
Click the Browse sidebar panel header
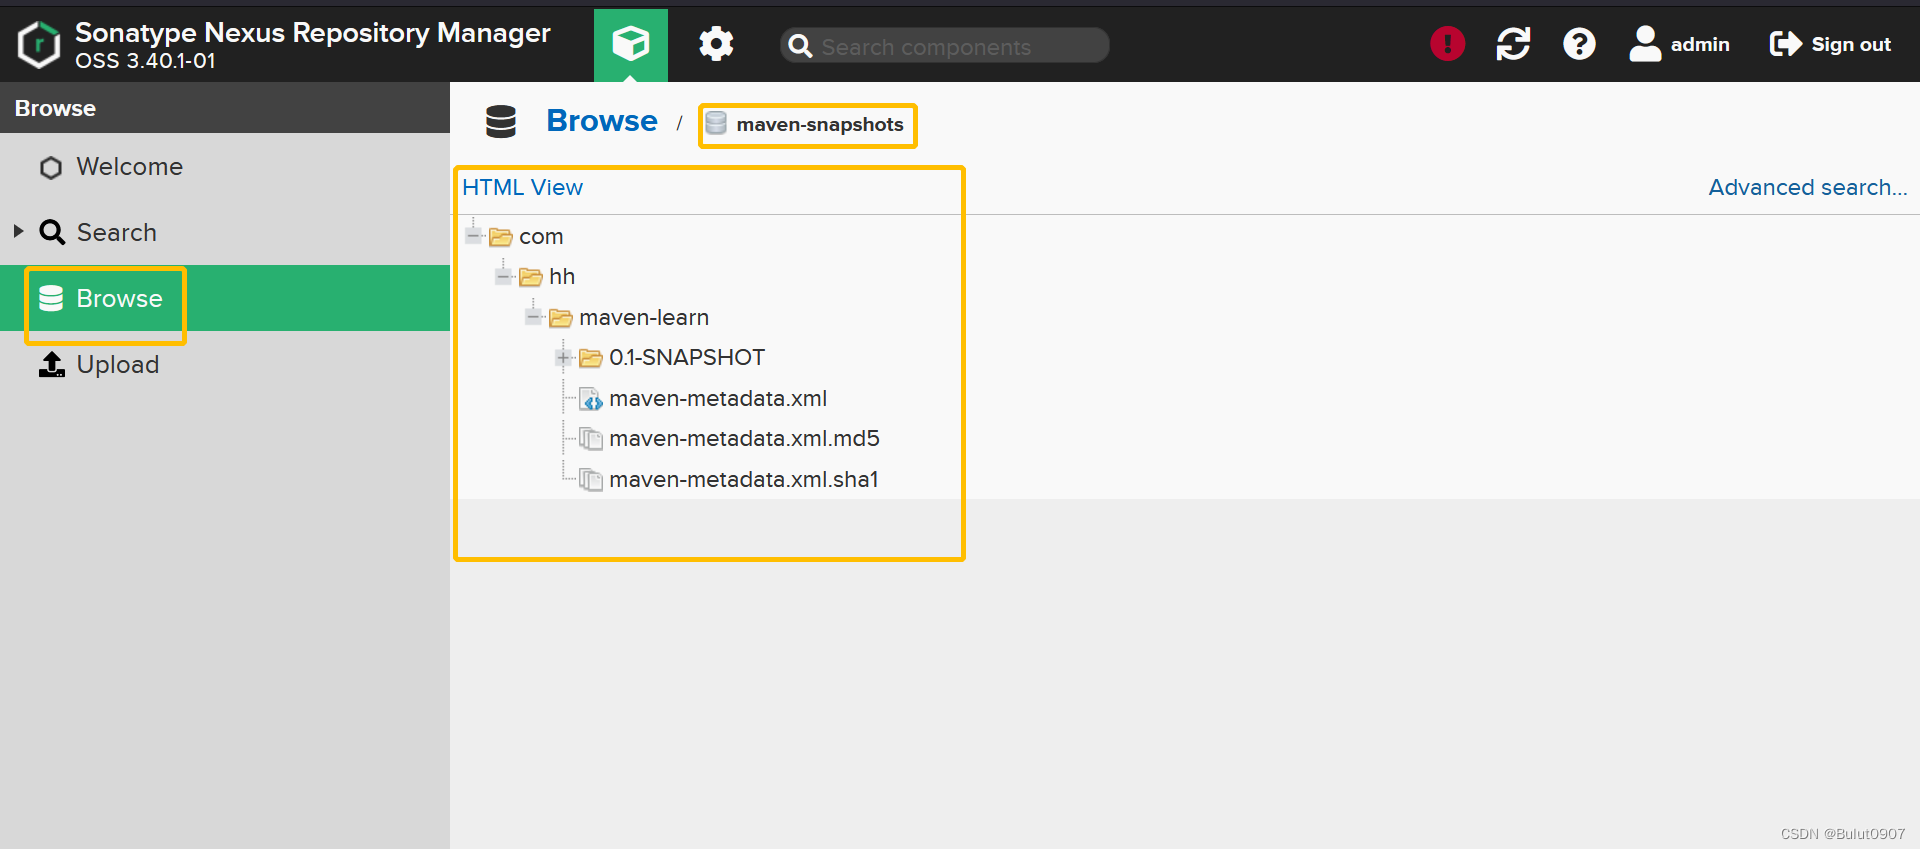coord(225,108)
